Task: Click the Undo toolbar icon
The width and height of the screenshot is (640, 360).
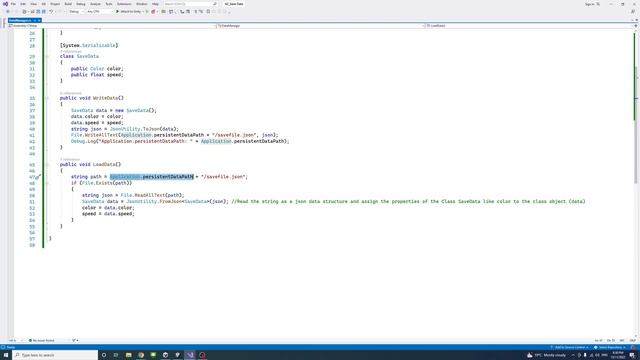Action: [x=51, y=11]
